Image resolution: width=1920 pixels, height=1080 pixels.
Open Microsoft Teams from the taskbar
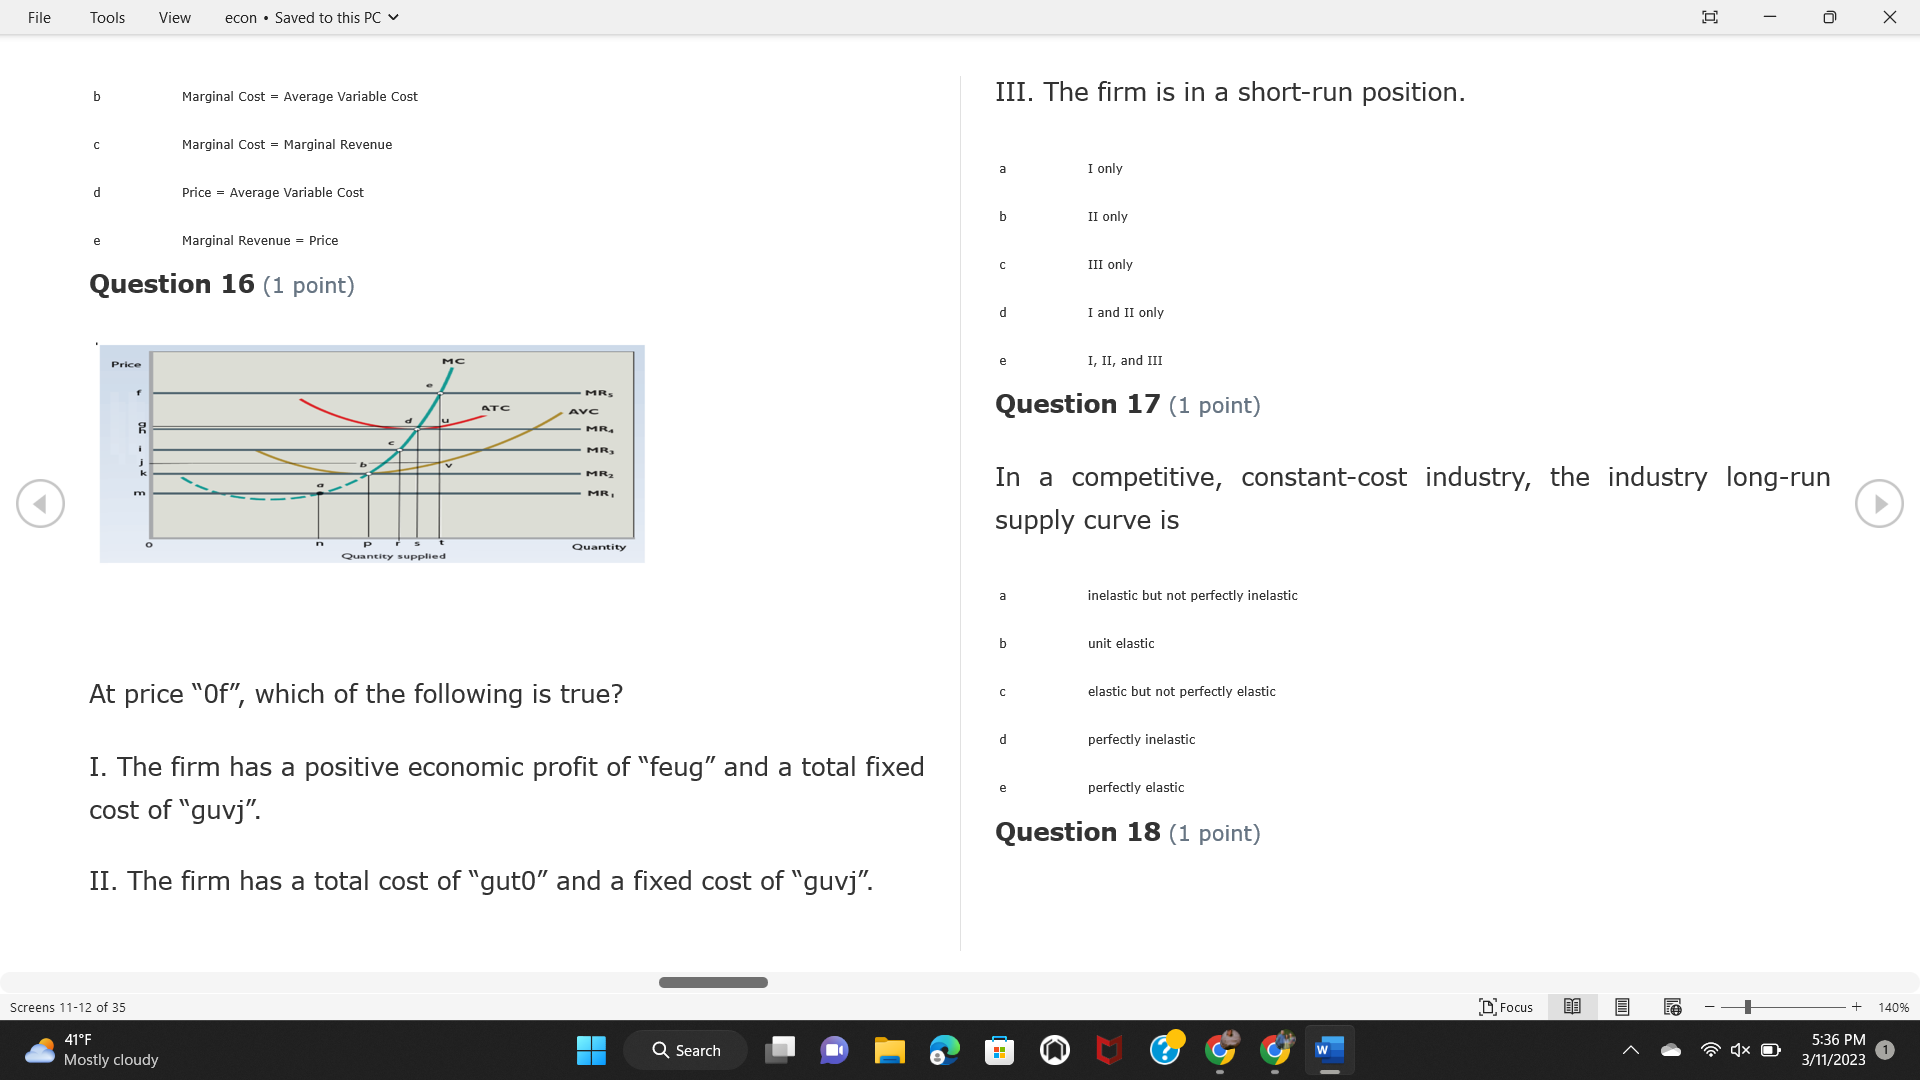tap(835, 1050)
